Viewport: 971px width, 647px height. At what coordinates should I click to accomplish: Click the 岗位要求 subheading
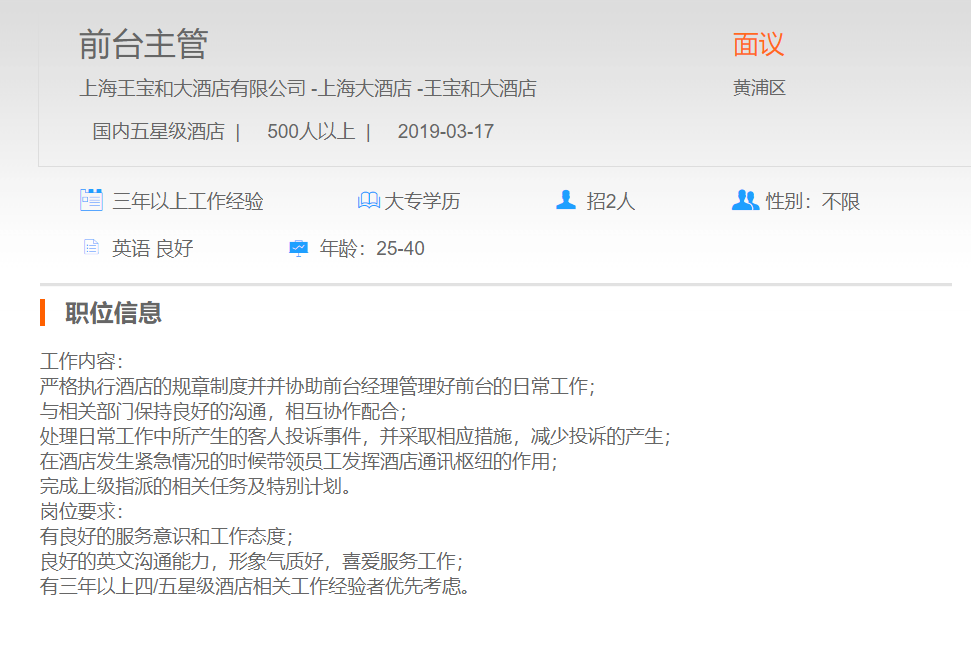coord(80,511)
